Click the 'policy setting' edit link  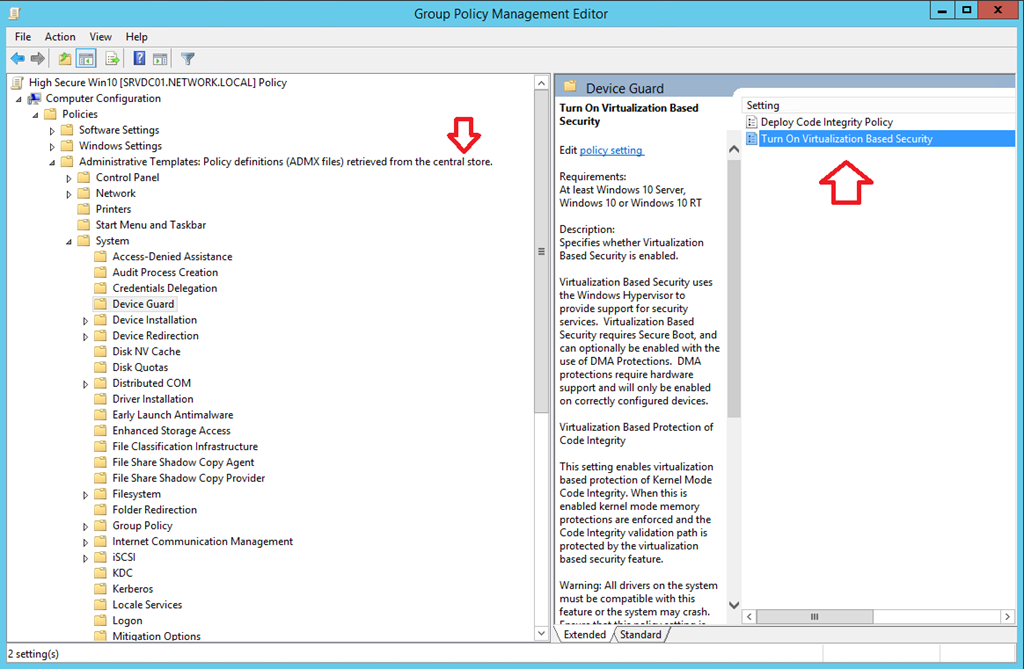pyautogui.click(x=611, y=150)
